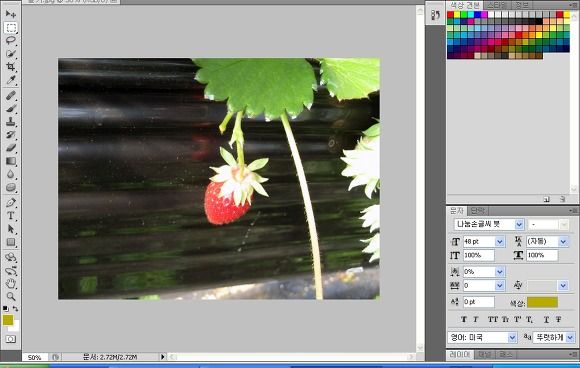Toggle Strikethrough text style
Screen dimensions: 580x368
click(559, 319)
